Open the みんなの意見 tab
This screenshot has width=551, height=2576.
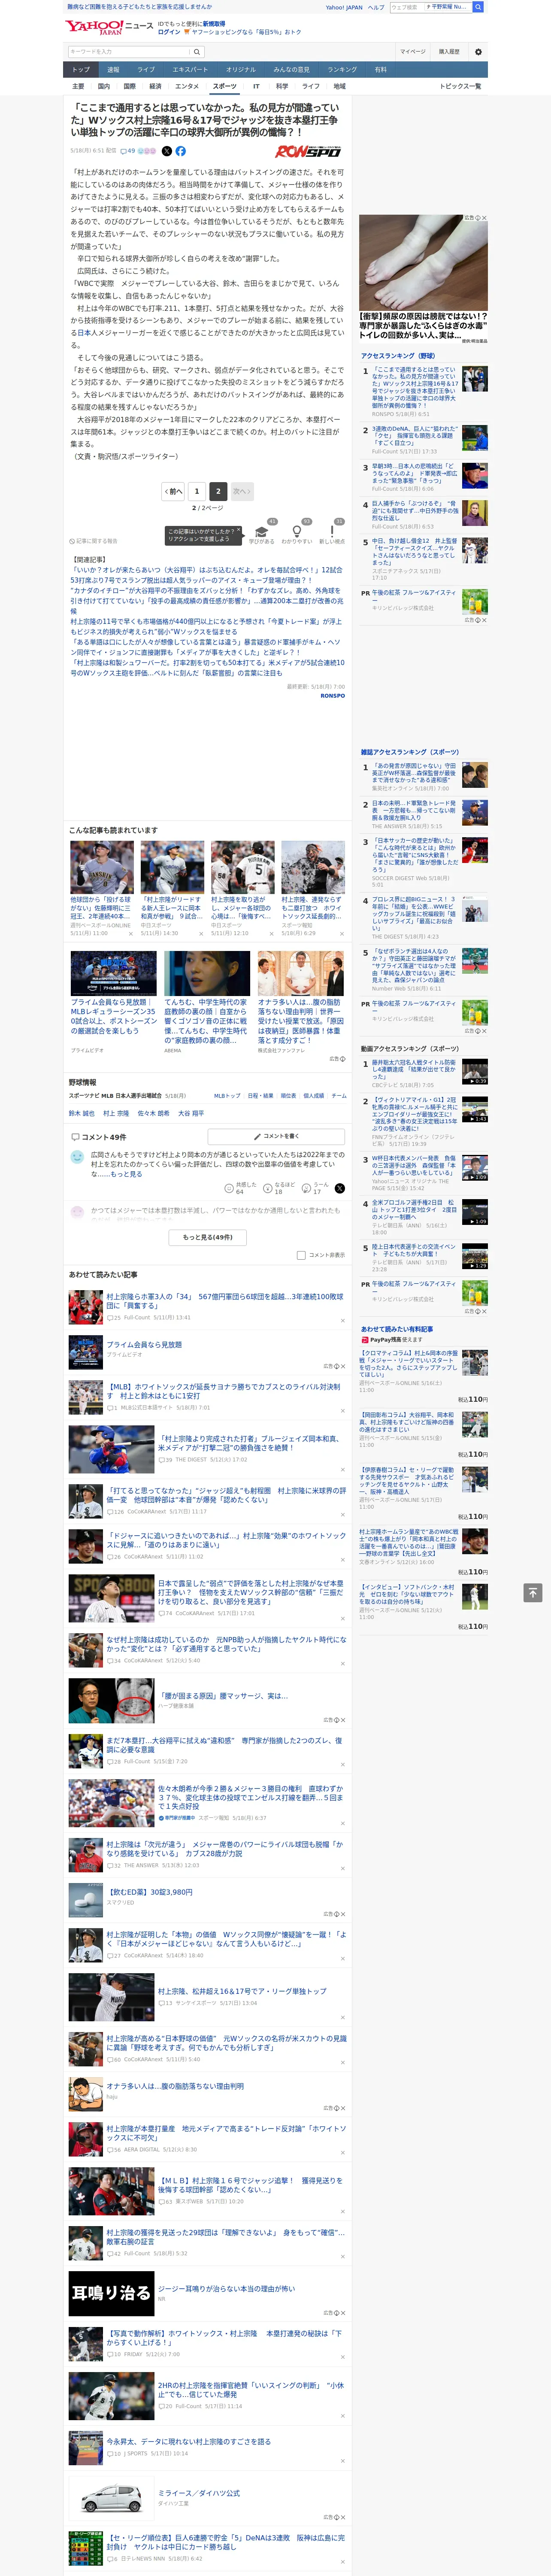pyautogui.click(x=291, y=70)
